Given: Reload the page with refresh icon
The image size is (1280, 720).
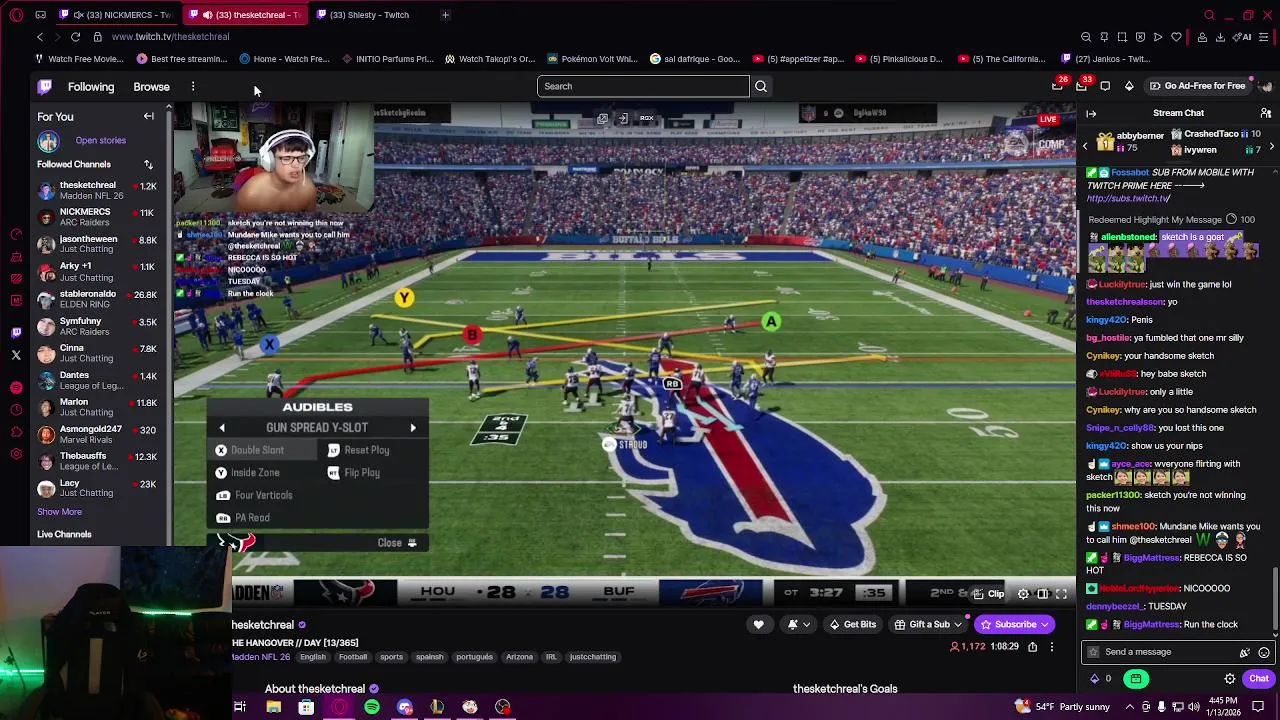Looking at the screenshot, I should click(75, 37).
